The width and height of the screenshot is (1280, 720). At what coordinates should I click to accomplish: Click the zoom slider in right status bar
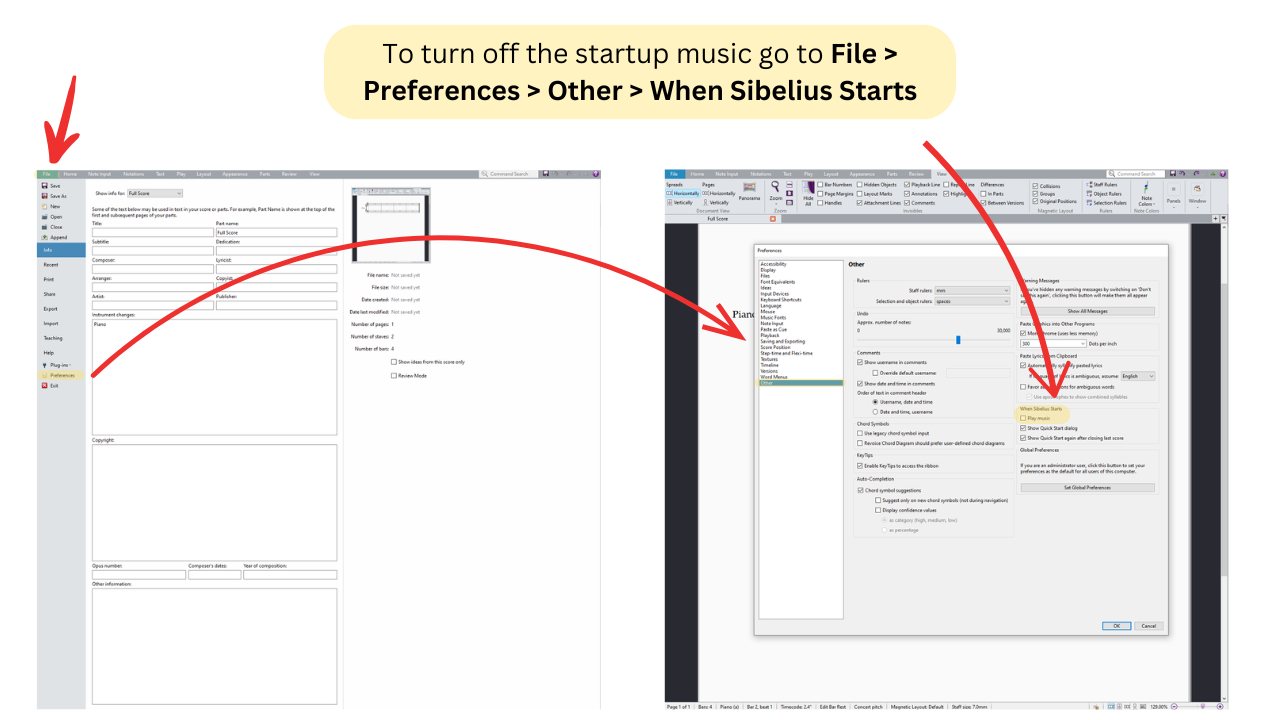1203,707
